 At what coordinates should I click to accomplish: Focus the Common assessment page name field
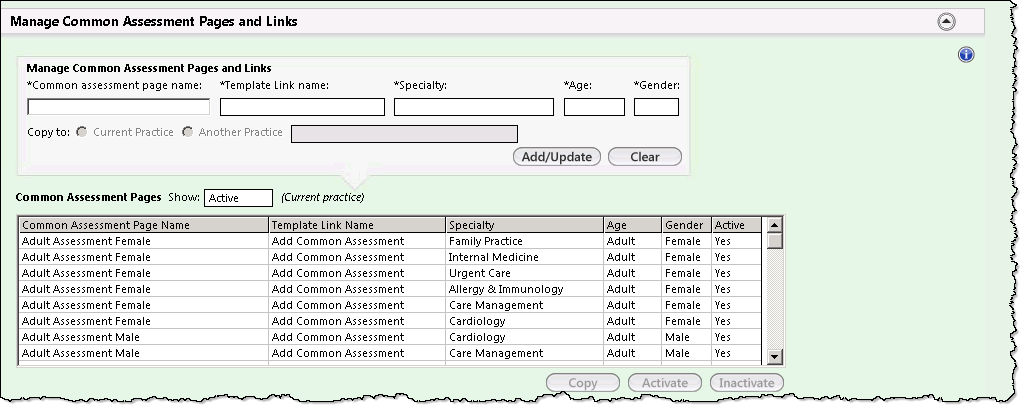point(118,107)
